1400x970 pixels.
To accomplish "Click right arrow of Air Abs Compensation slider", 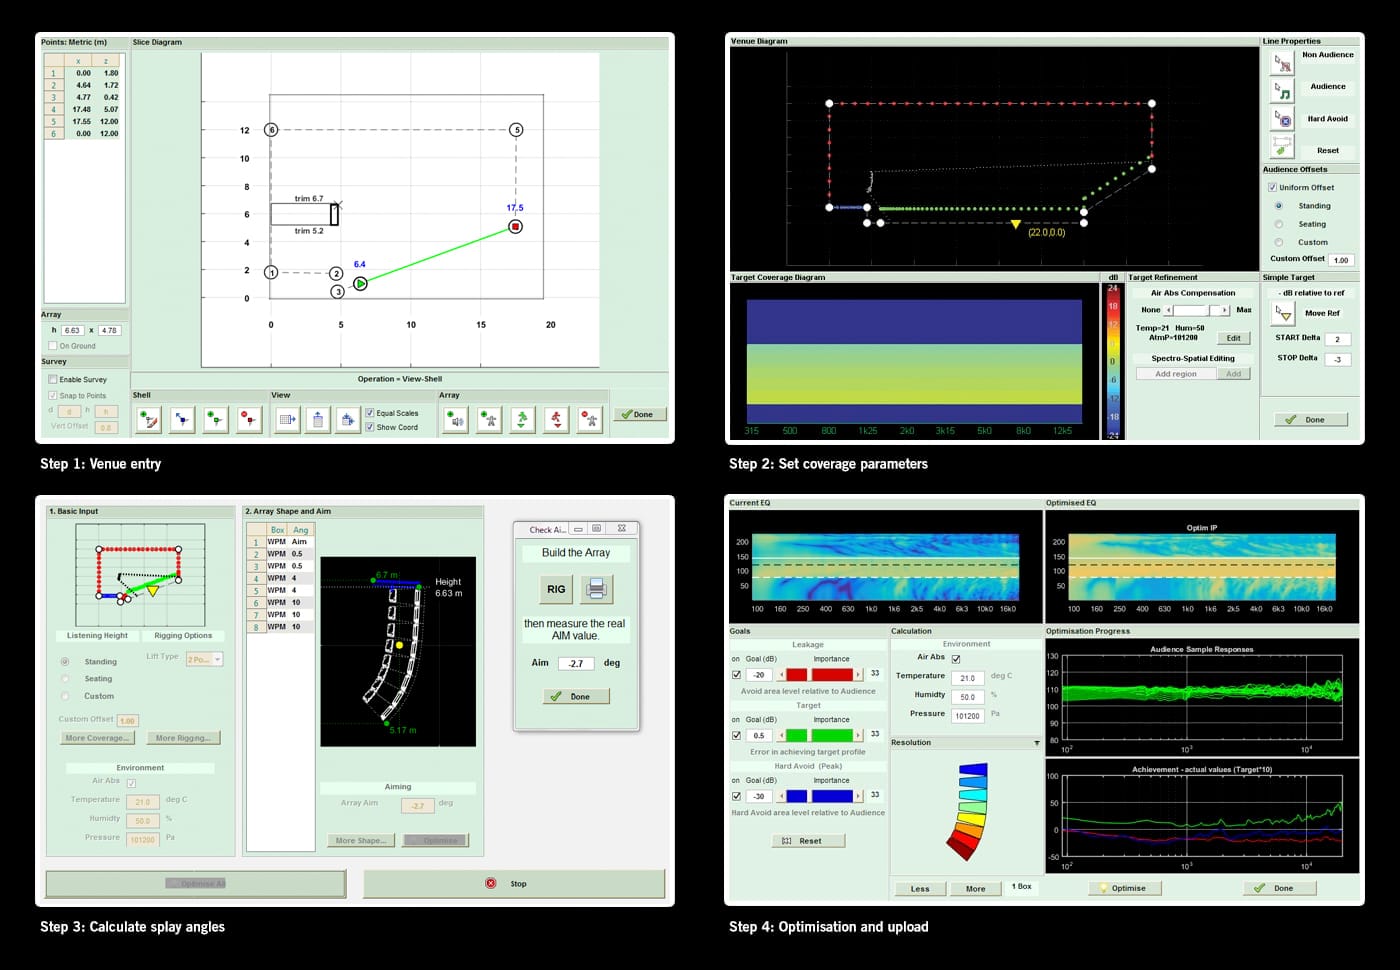I will pyautogui.click(x=1225, y=310).
